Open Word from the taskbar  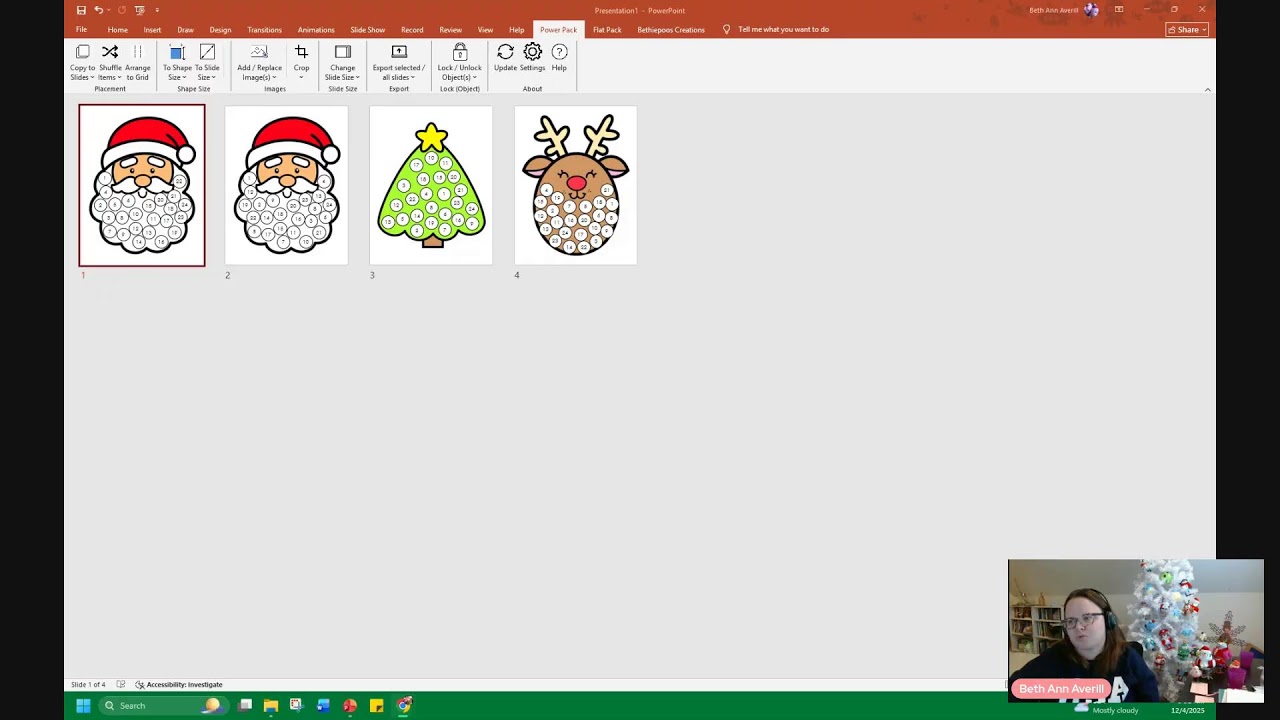point(323,706)
